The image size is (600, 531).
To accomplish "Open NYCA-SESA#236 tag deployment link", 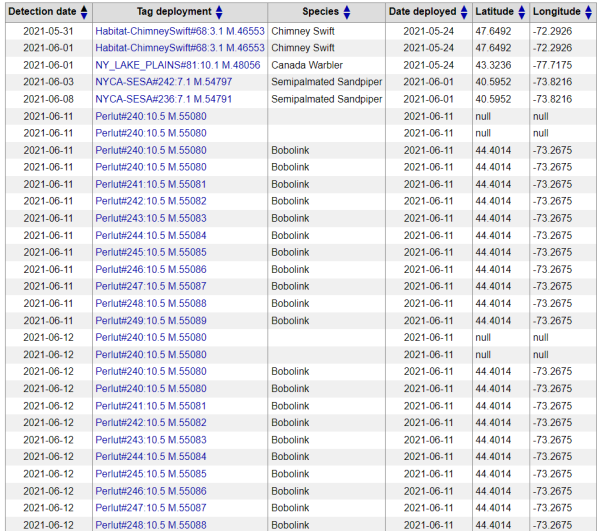I will point(164,99).
